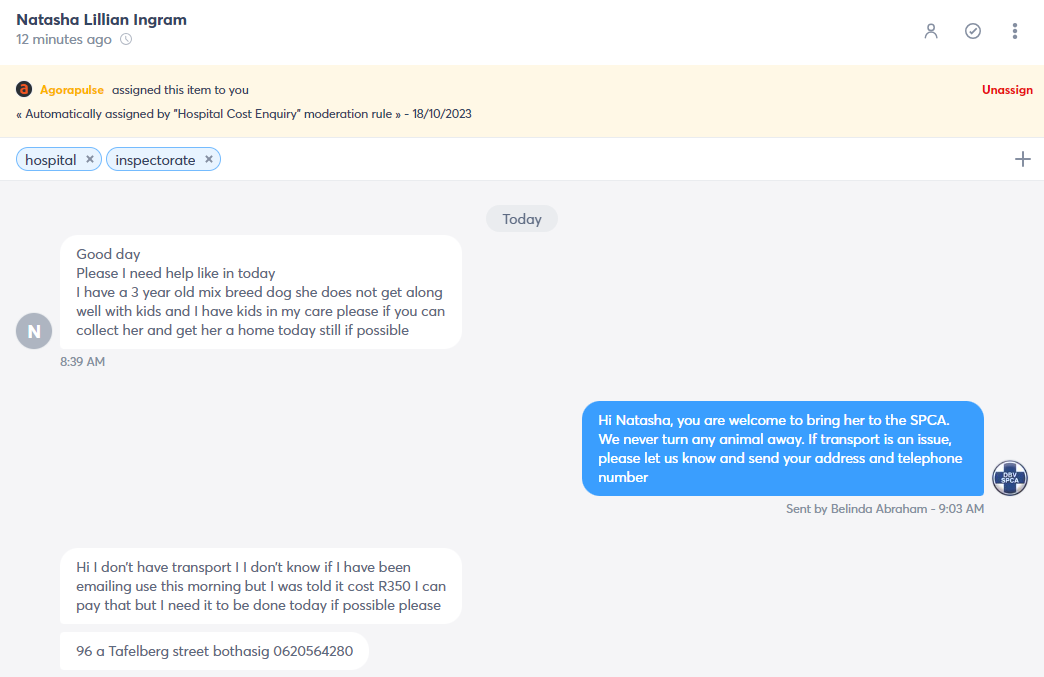1044x677 pixels.
Task: Add a new label with plus icon
Action: point(1023,159)
